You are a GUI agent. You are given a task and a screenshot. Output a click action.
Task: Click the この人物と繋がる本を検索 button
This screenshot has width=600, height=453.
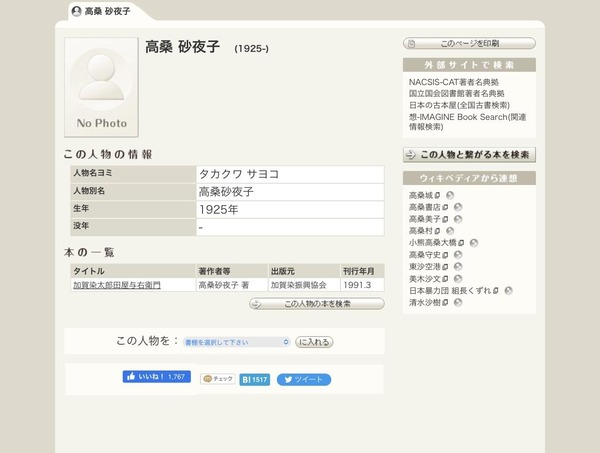click(x=469, y=155)
